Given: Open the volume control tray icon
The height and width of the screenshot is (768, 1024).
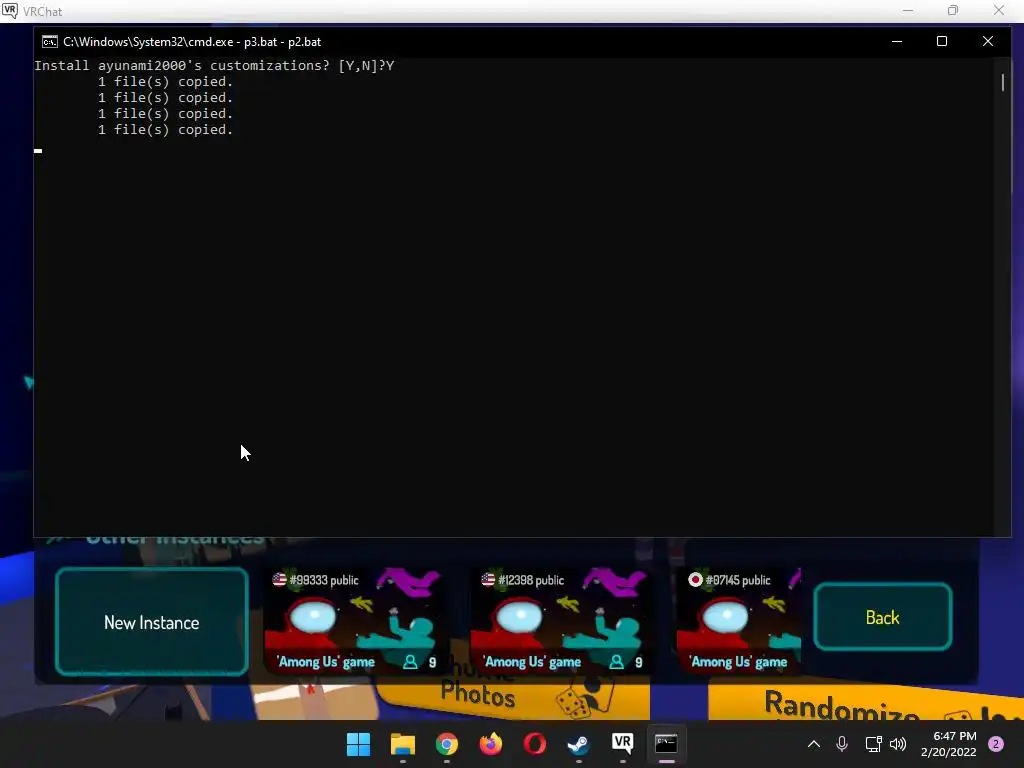Looking at the screenshot, I should coord(898,744).
